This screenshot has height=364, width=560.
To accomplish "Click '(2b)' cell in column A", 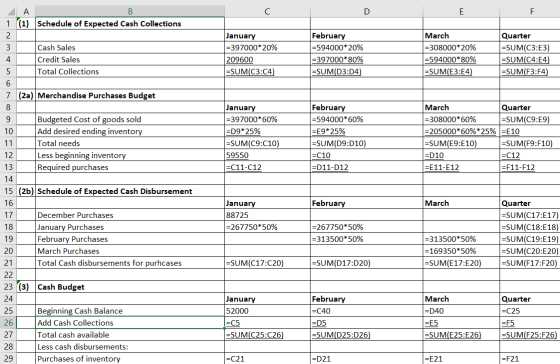I will [26, 191].
